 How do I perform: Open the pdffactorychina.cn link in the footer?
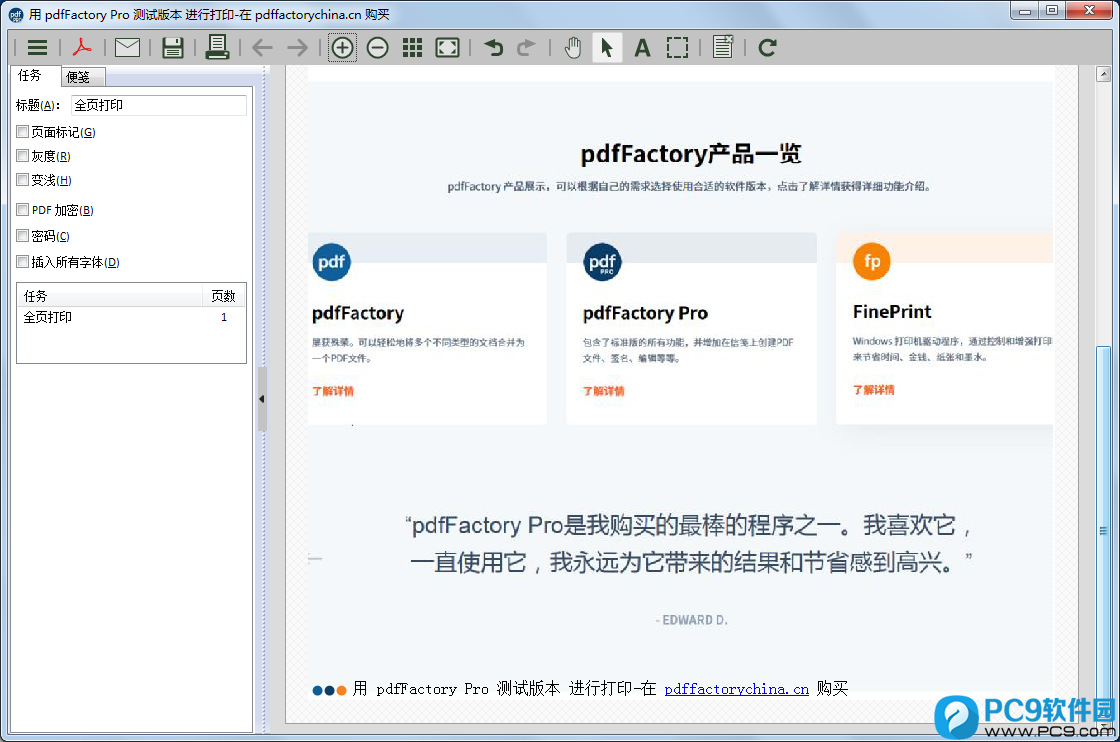(736, 689)
